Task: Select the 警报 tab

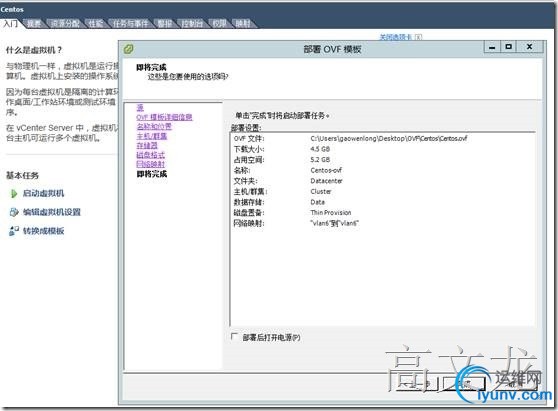Action: tap(164, 23)
